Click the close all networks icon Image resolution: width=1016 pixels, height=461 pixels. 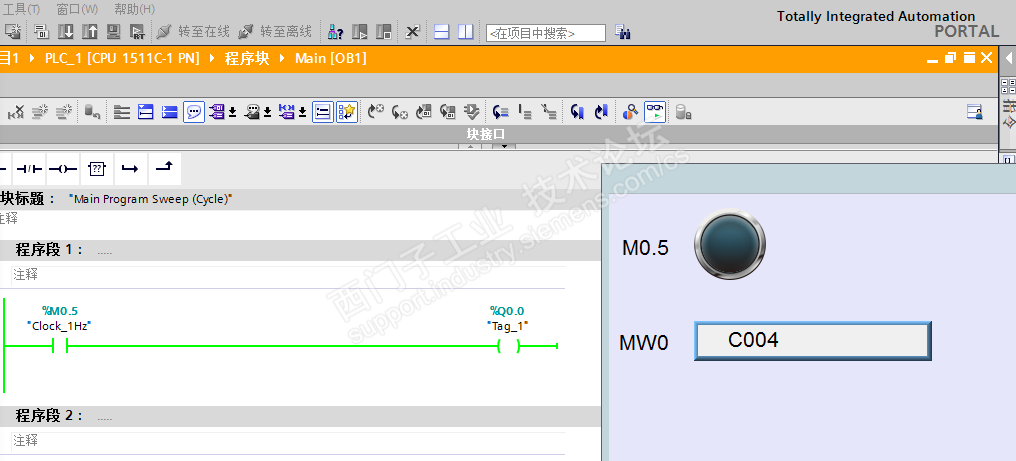coord(170,112)
